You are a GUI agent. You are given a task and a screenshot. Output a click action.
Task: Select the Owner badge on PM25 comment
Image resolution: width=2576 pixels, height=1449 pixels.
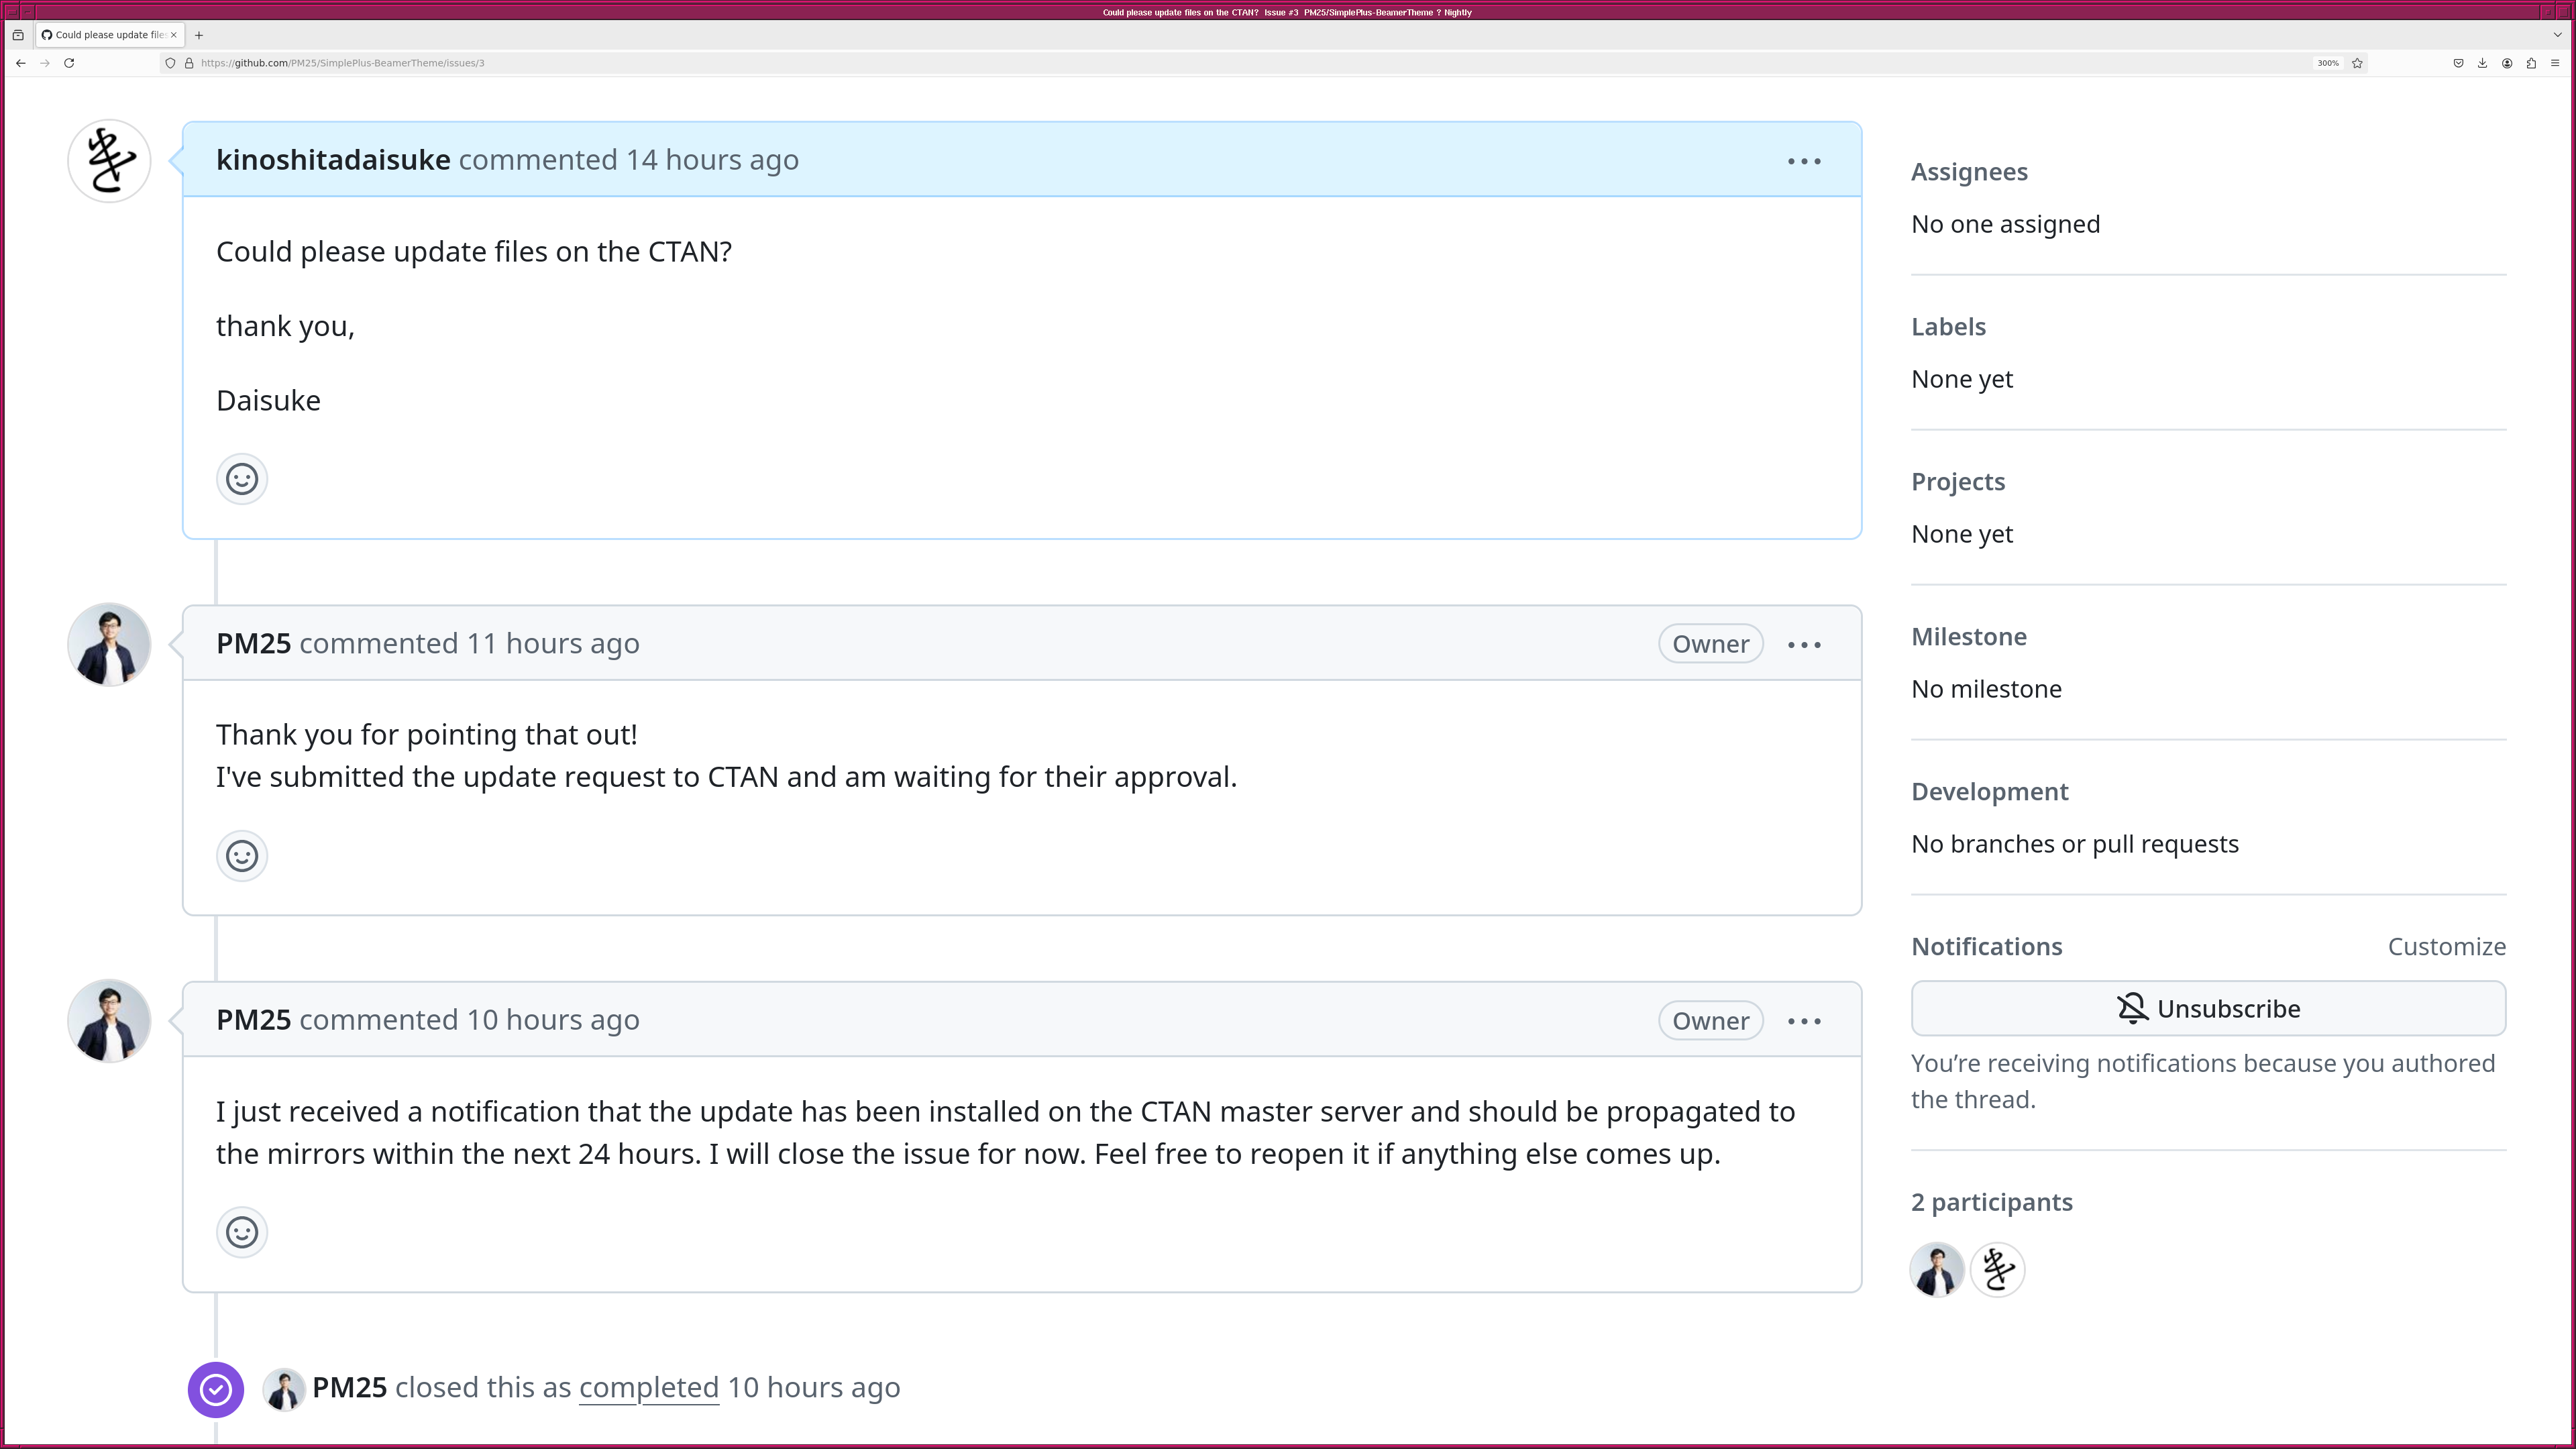(1711, 642)
